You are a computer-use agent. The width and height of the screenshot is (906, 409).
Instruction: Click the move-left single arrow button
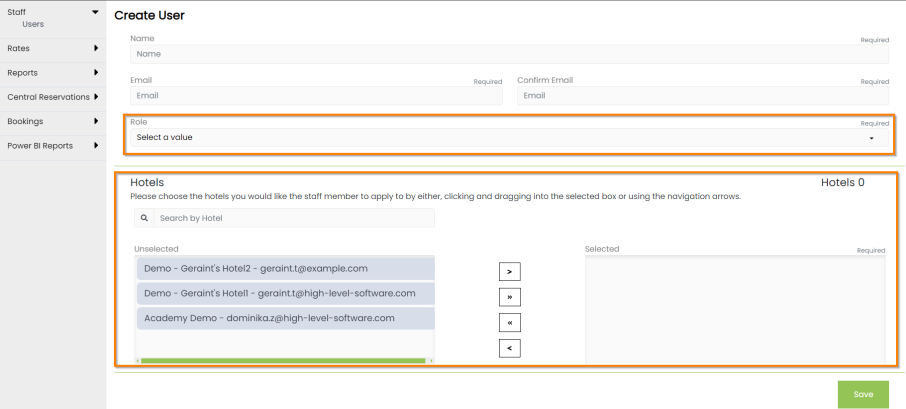coord(509,348)
